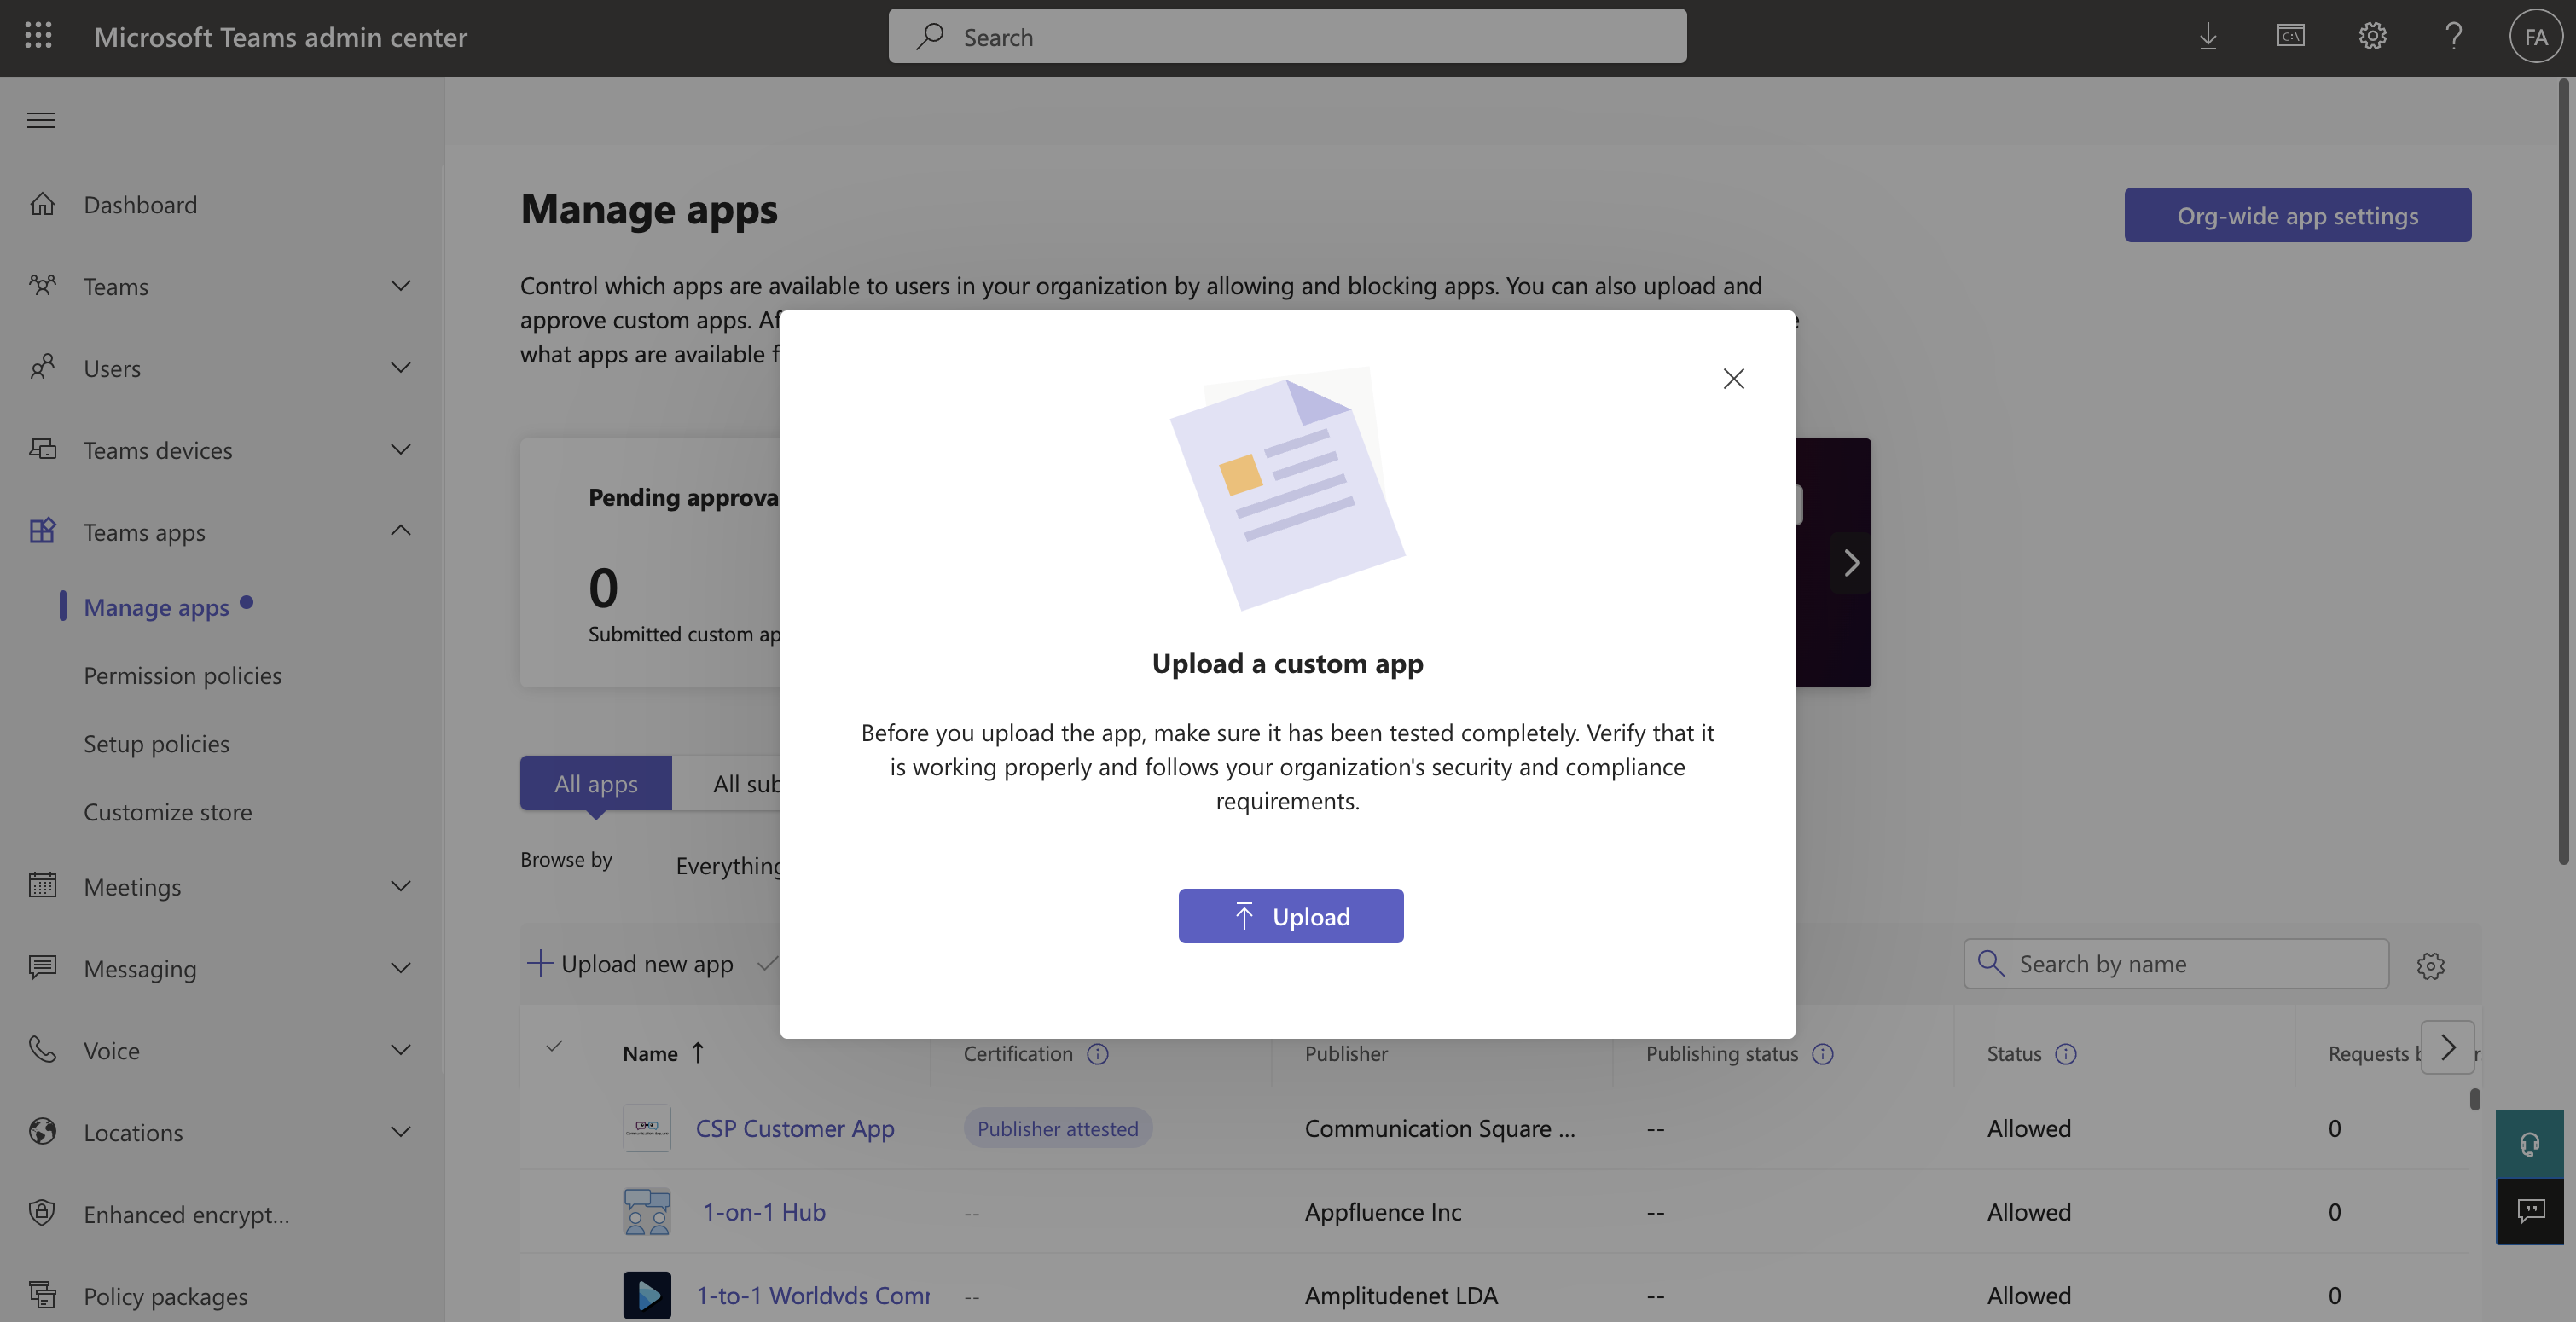Click the help question mark icon
Viewport: 2576px width, 1322px height.
pyautogui.click(x=2453, y=37)
